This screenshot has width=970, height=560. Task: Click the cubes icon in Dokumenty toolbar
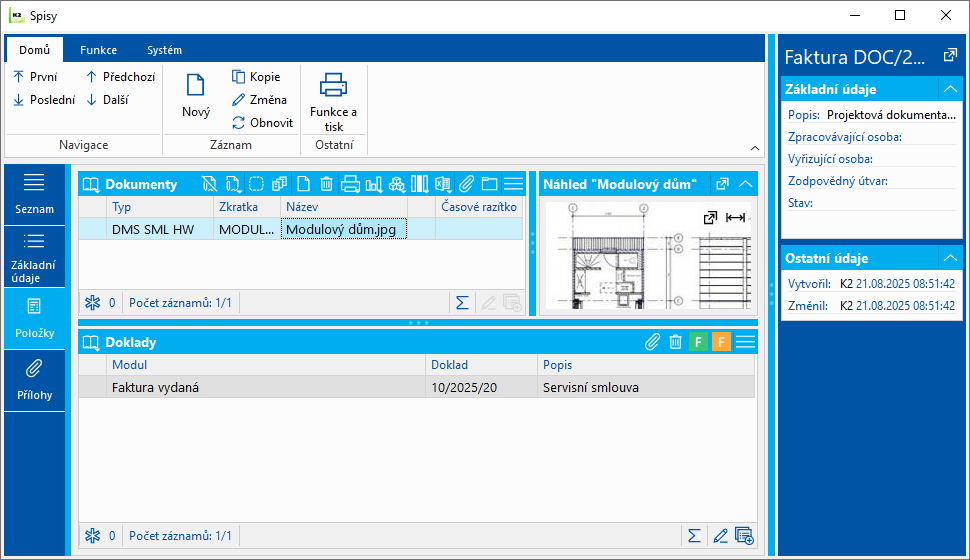coord(397,184)
